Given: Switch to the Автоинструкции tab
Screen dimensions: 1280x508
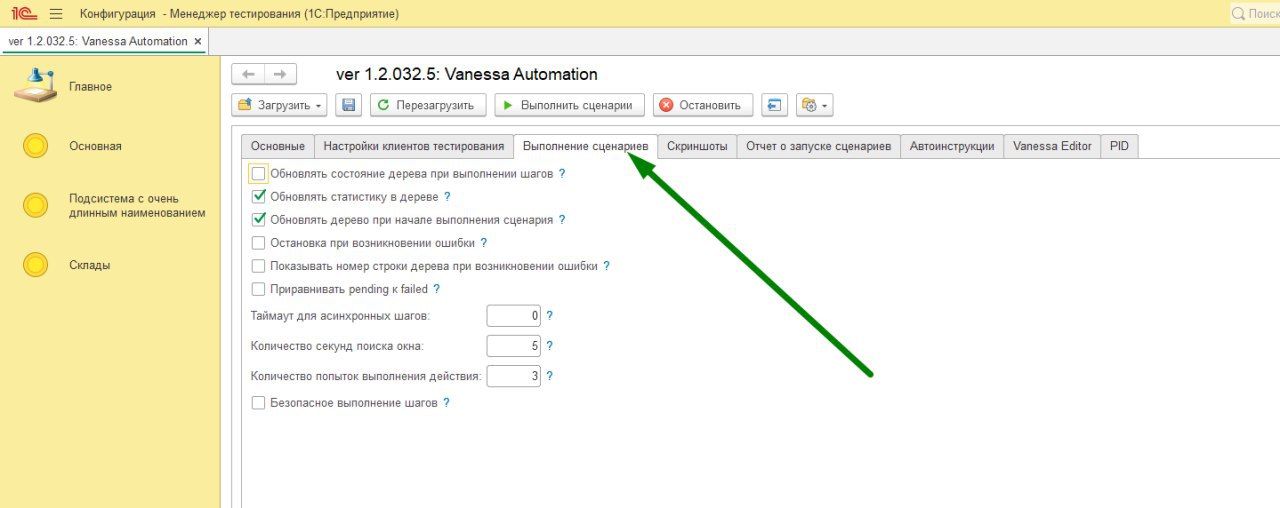Looking at the screenshot, I should pos(952,146).
